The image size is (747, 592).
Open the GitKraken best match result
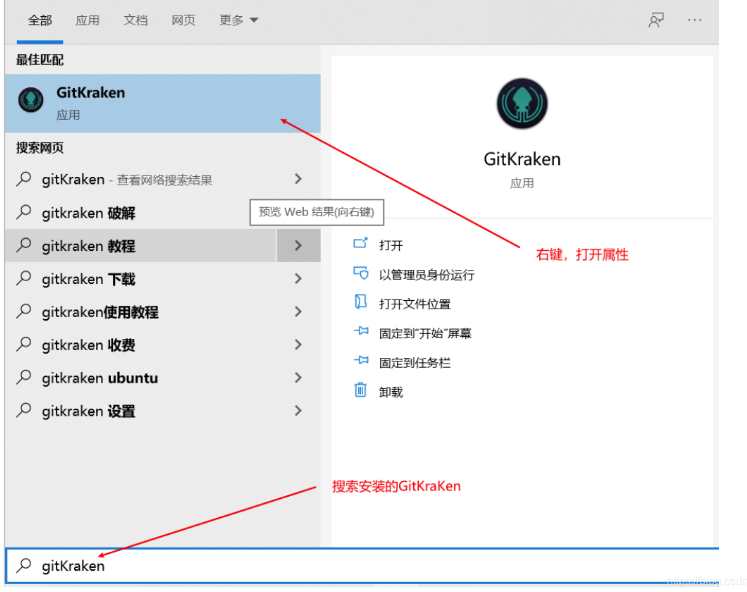coord(162,103)
